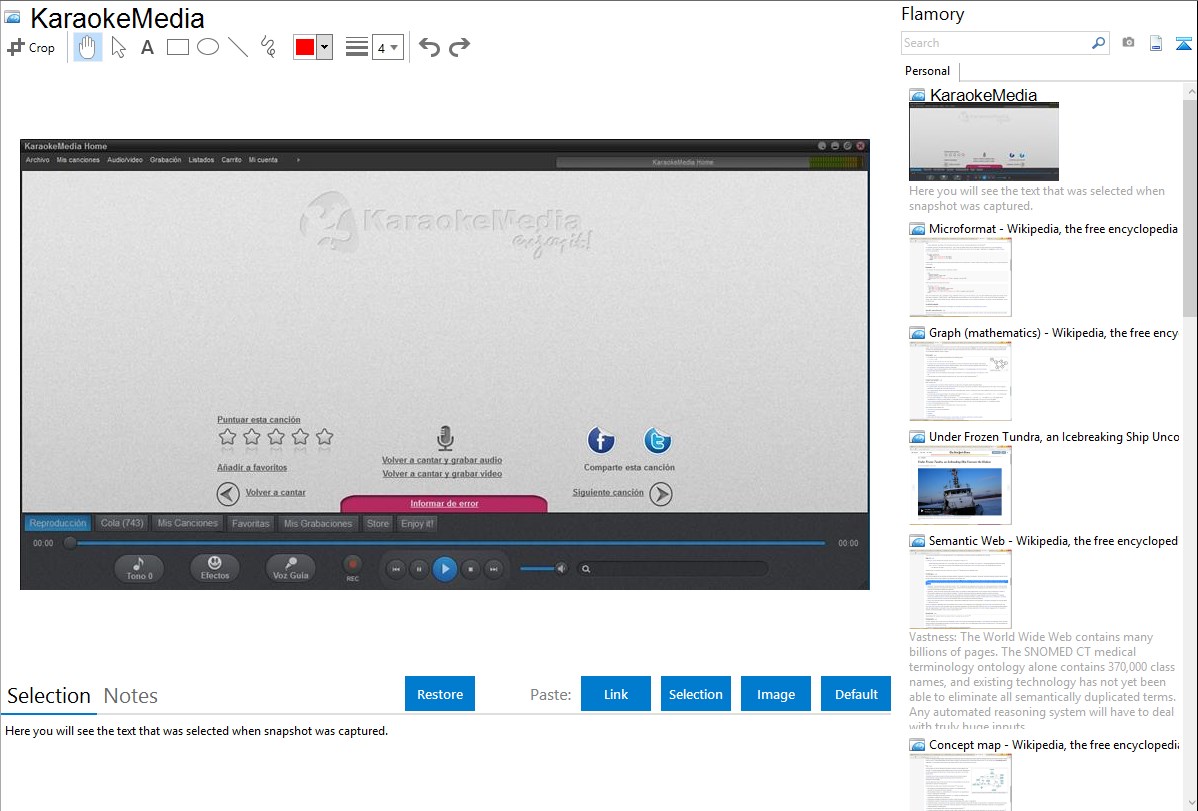
Task: Click the camera capture icon
Action: 1128,43
